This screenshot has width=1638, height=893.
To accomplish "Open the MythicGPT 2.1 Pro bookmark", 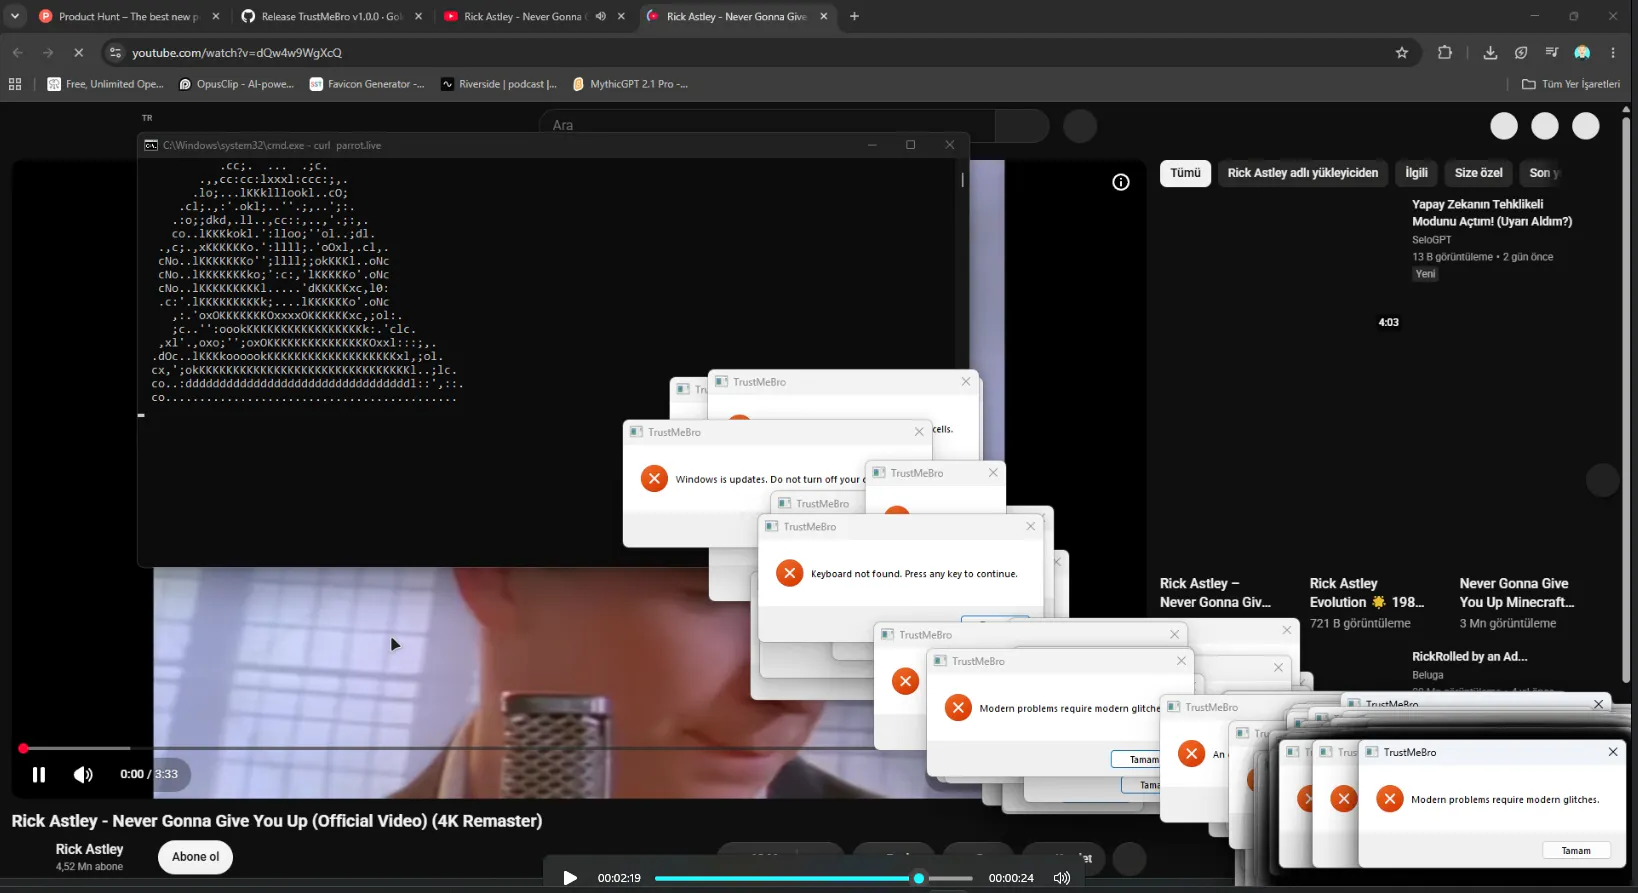I will [x=630, y=84].
